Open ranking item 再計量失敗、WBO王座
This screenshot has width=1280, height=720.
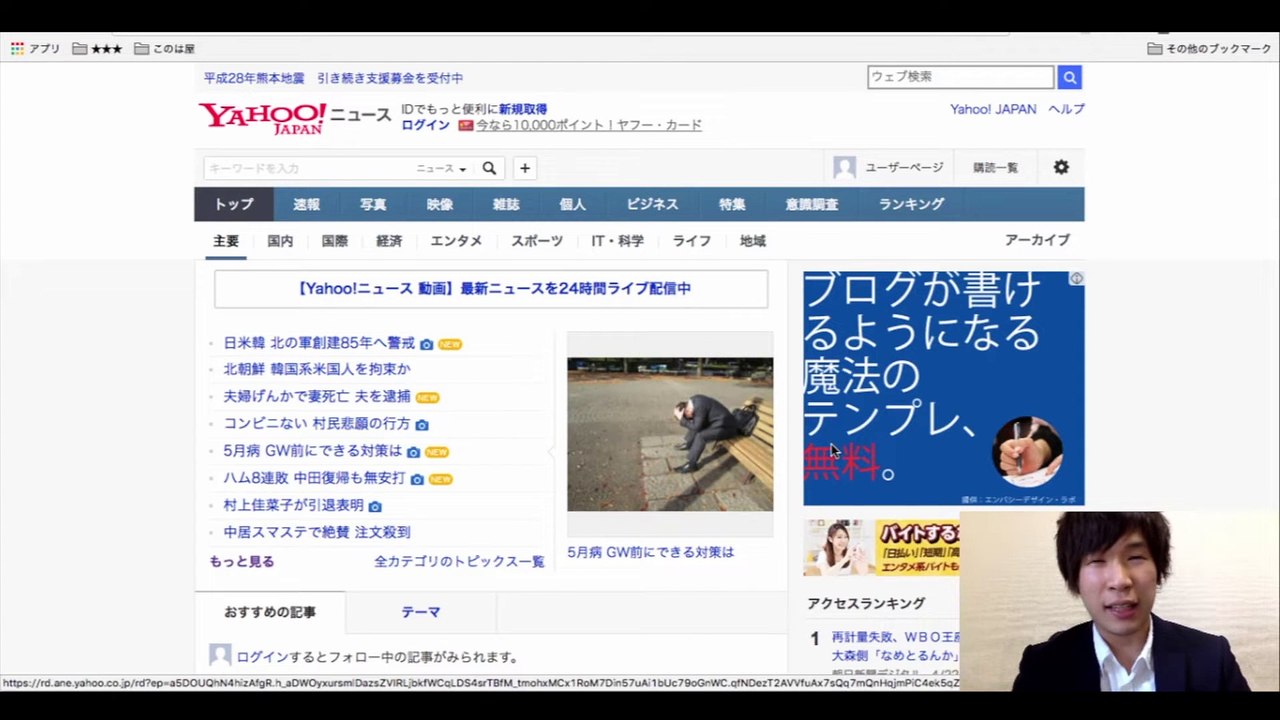[896, 637]
